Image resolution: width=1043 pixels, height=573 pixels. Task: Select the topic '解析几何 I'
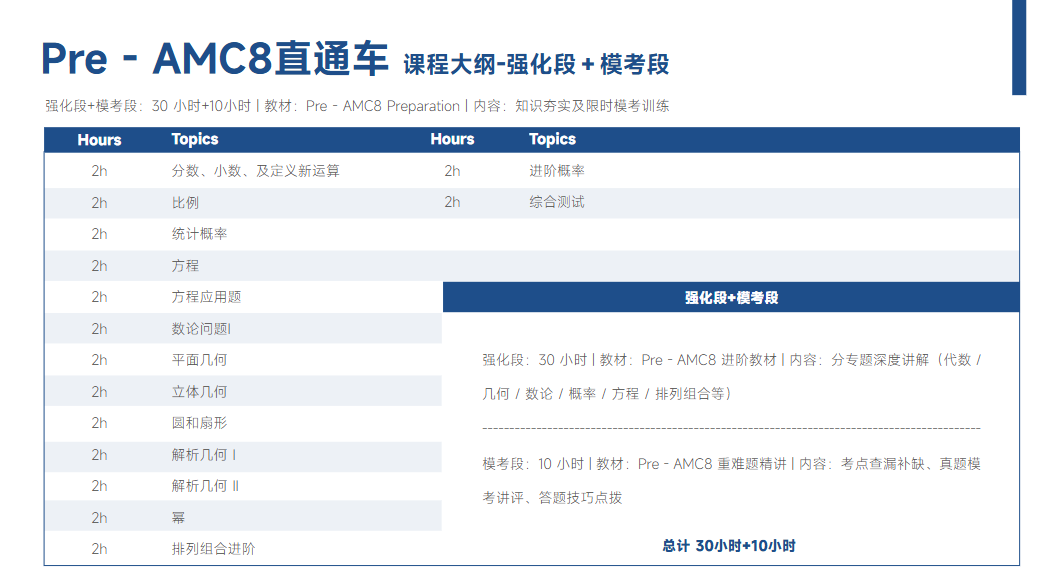coord(204,455)
